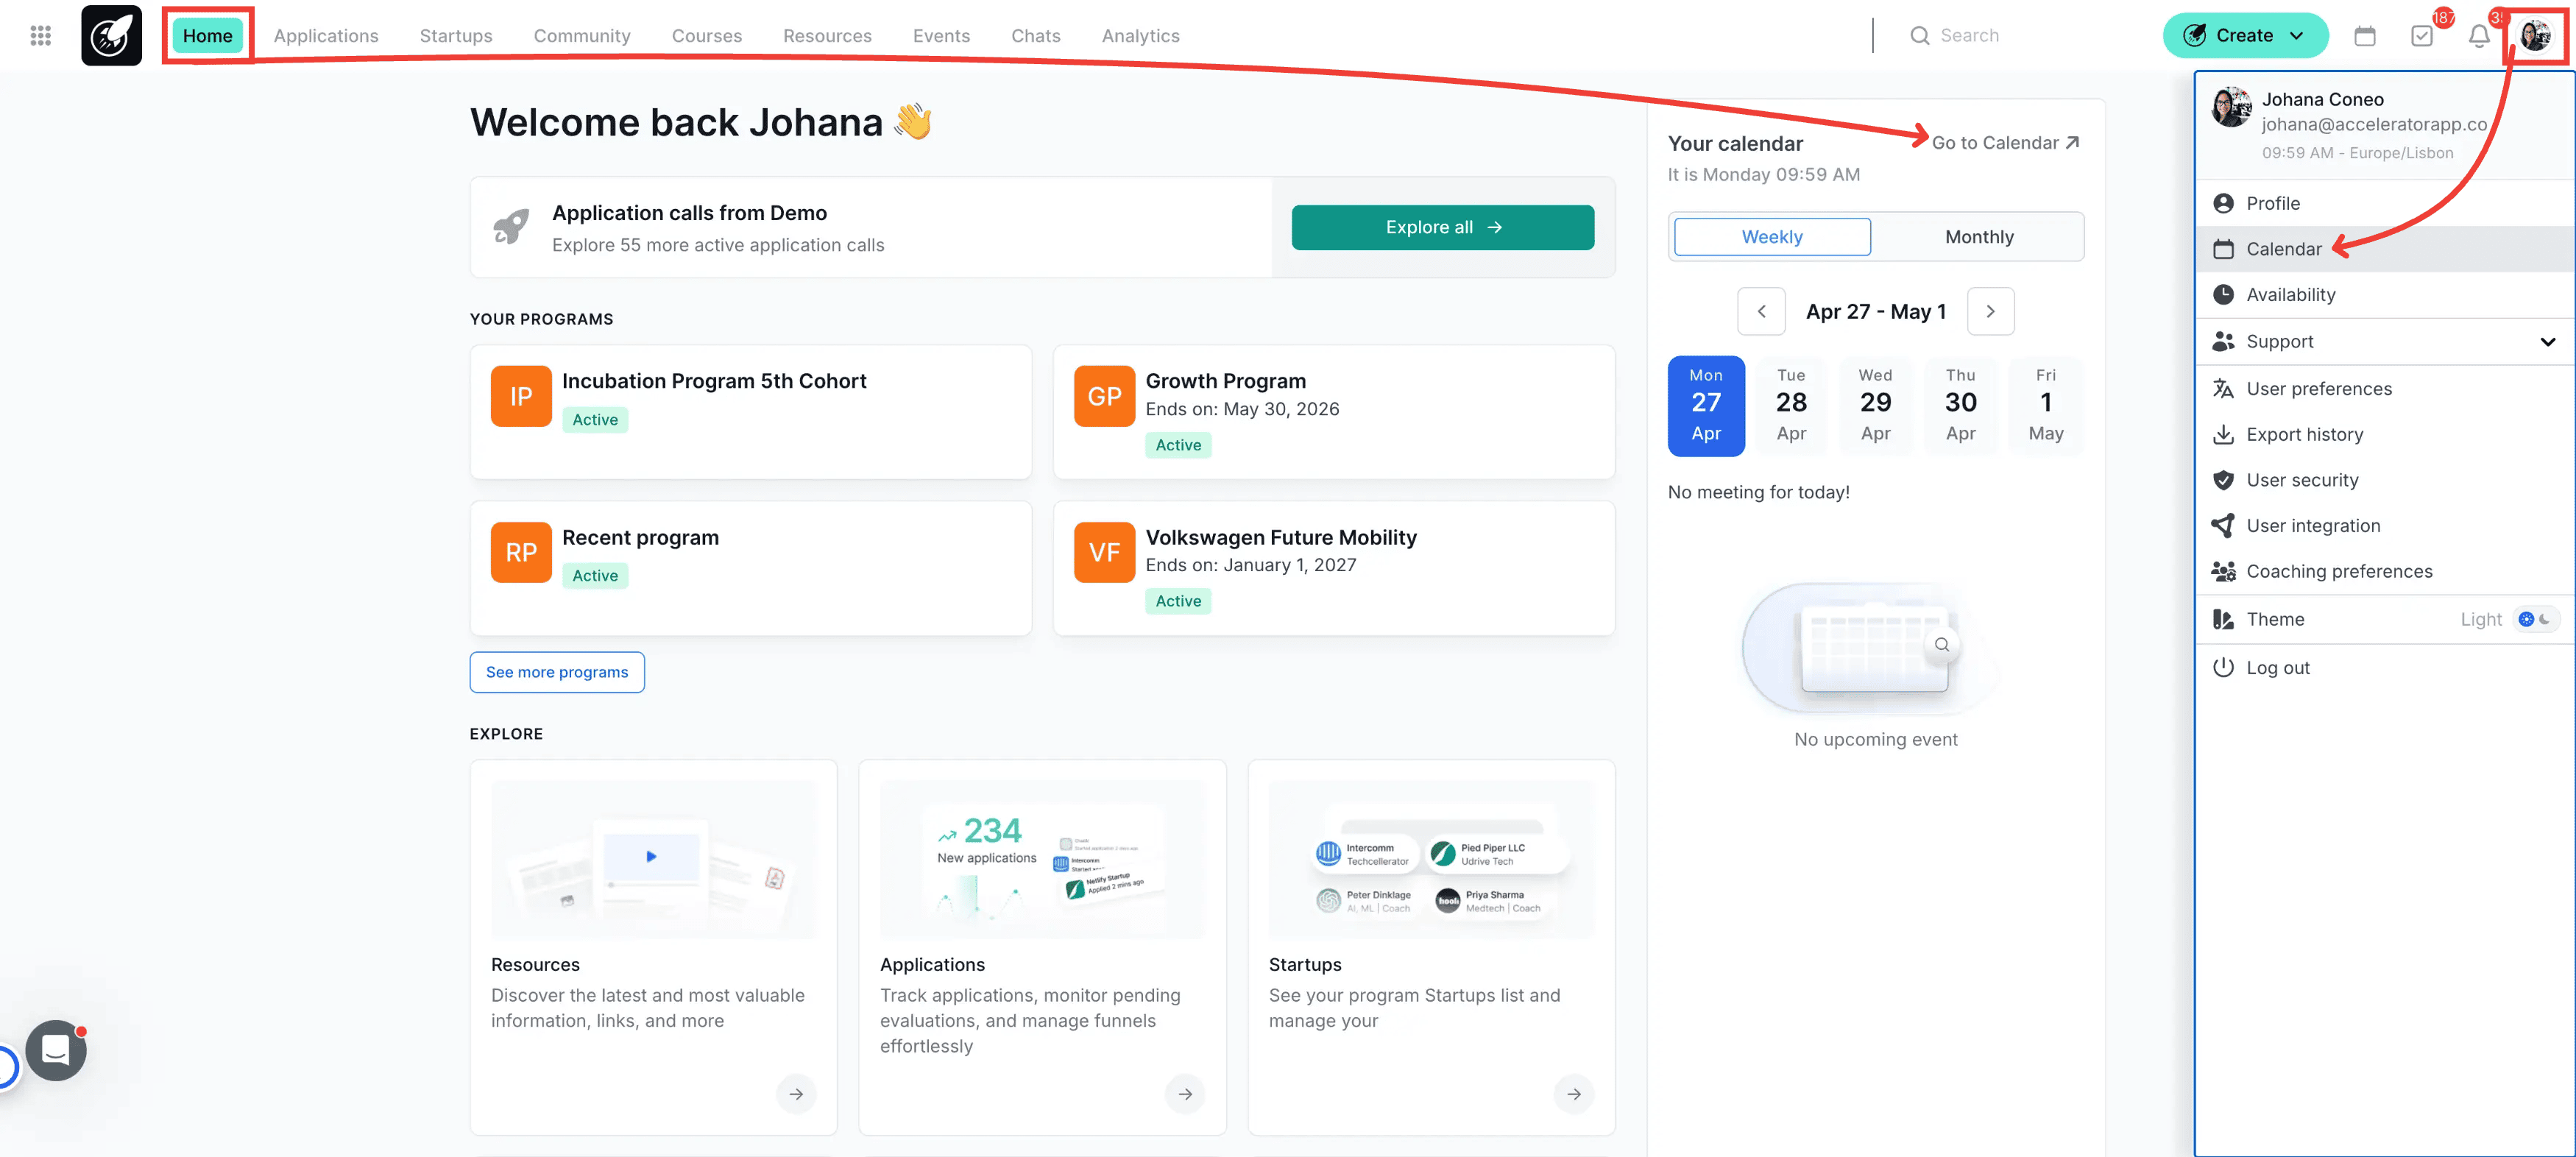The width and height of the screenshot is (2576, 1157).
Task: Select Calendar in profile menu
Action: coord(2283,249)
